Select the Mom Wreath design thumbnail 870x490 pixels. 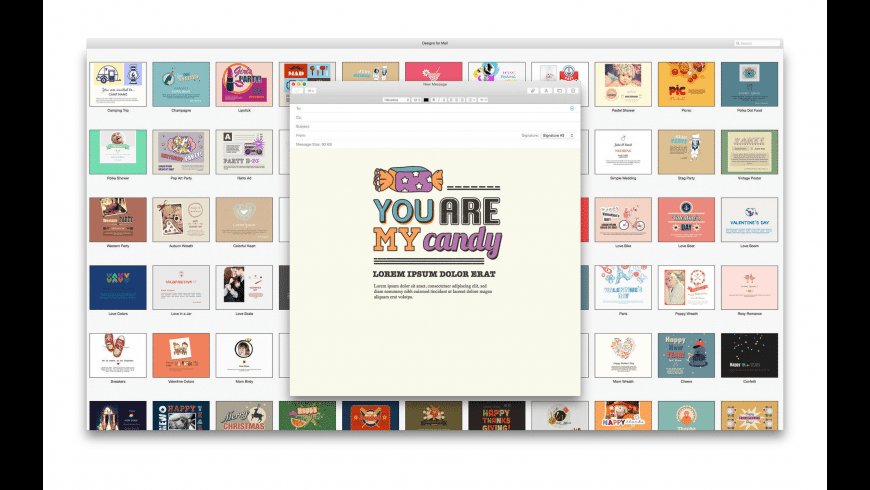(623, 355)
